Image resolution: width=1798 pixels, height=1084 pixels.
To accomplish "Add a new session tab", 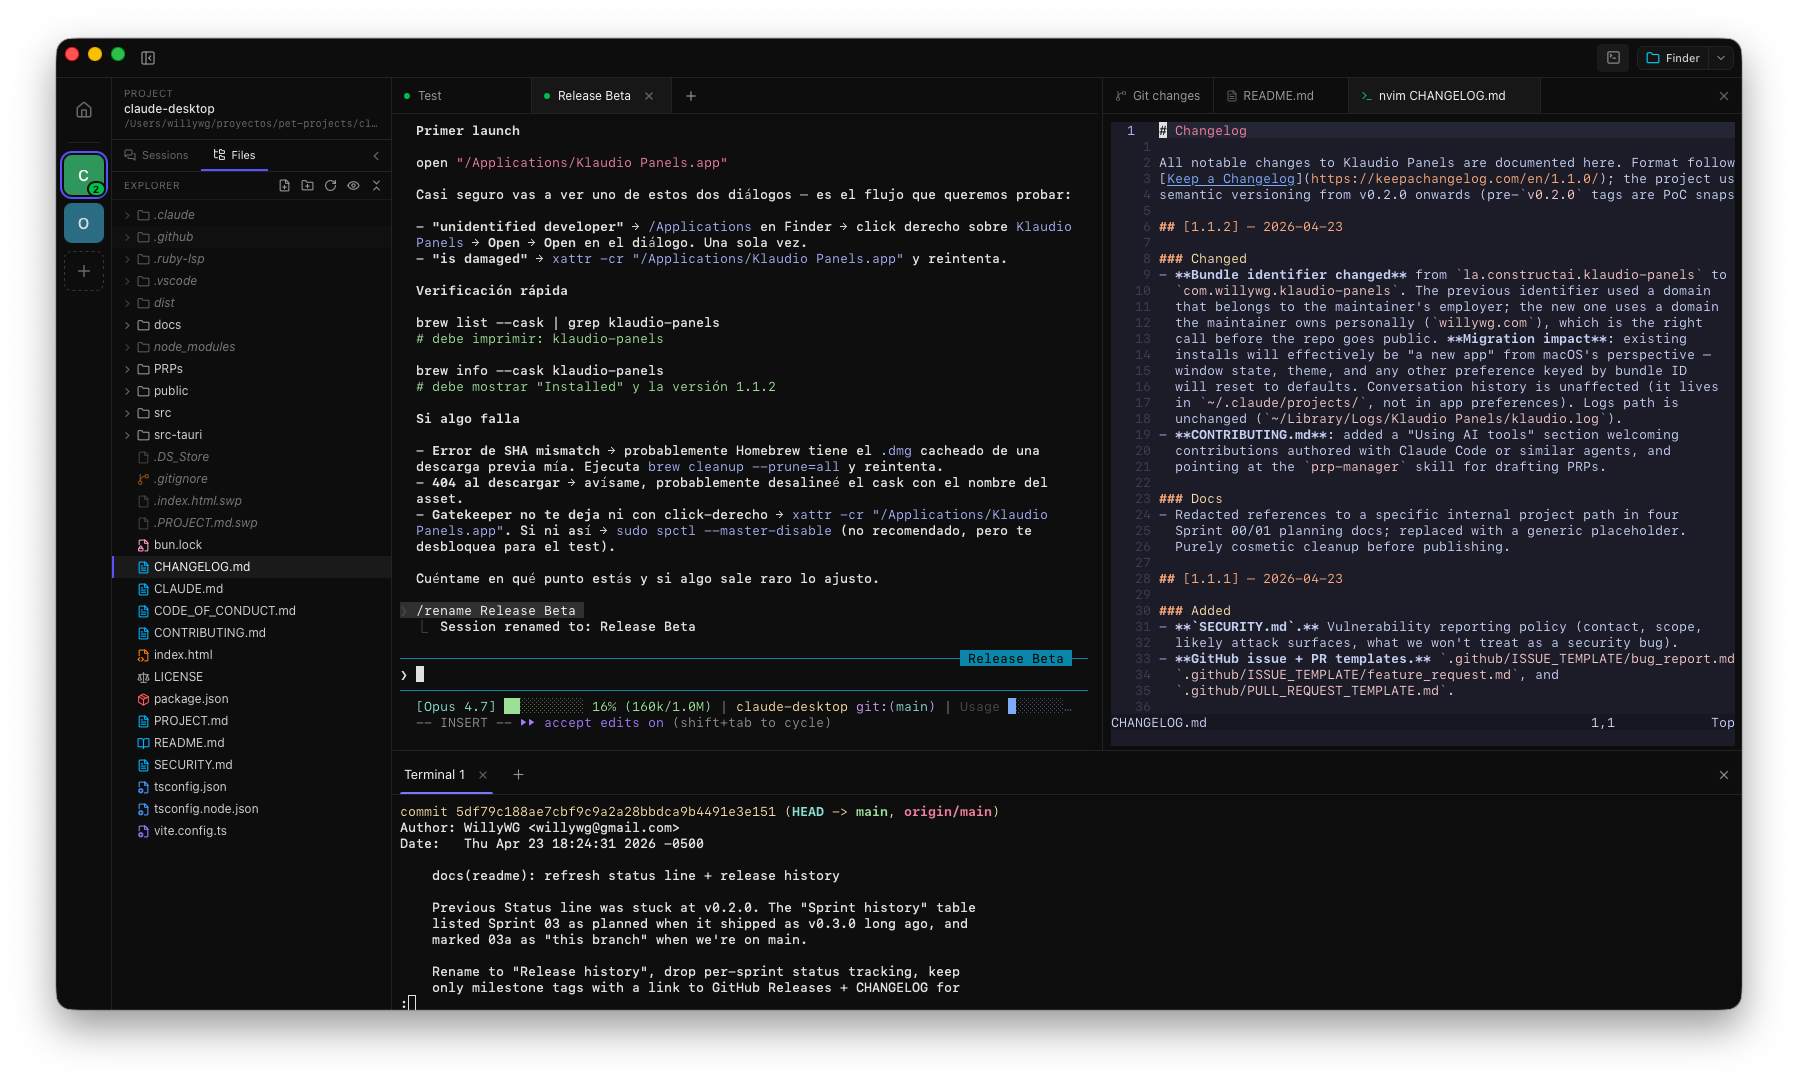I will pos(691,96).
